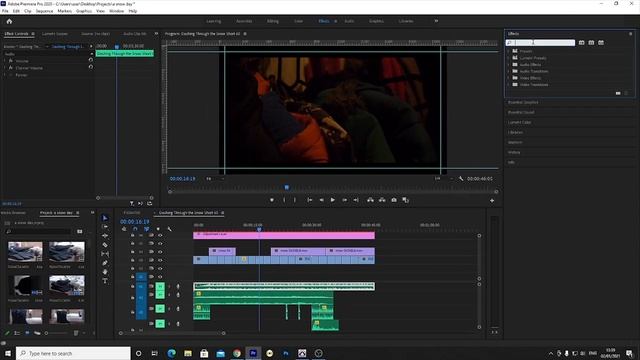Click the Mark Out button
The height and width of the screenshot is (360, 640).
tap(295, 200)
